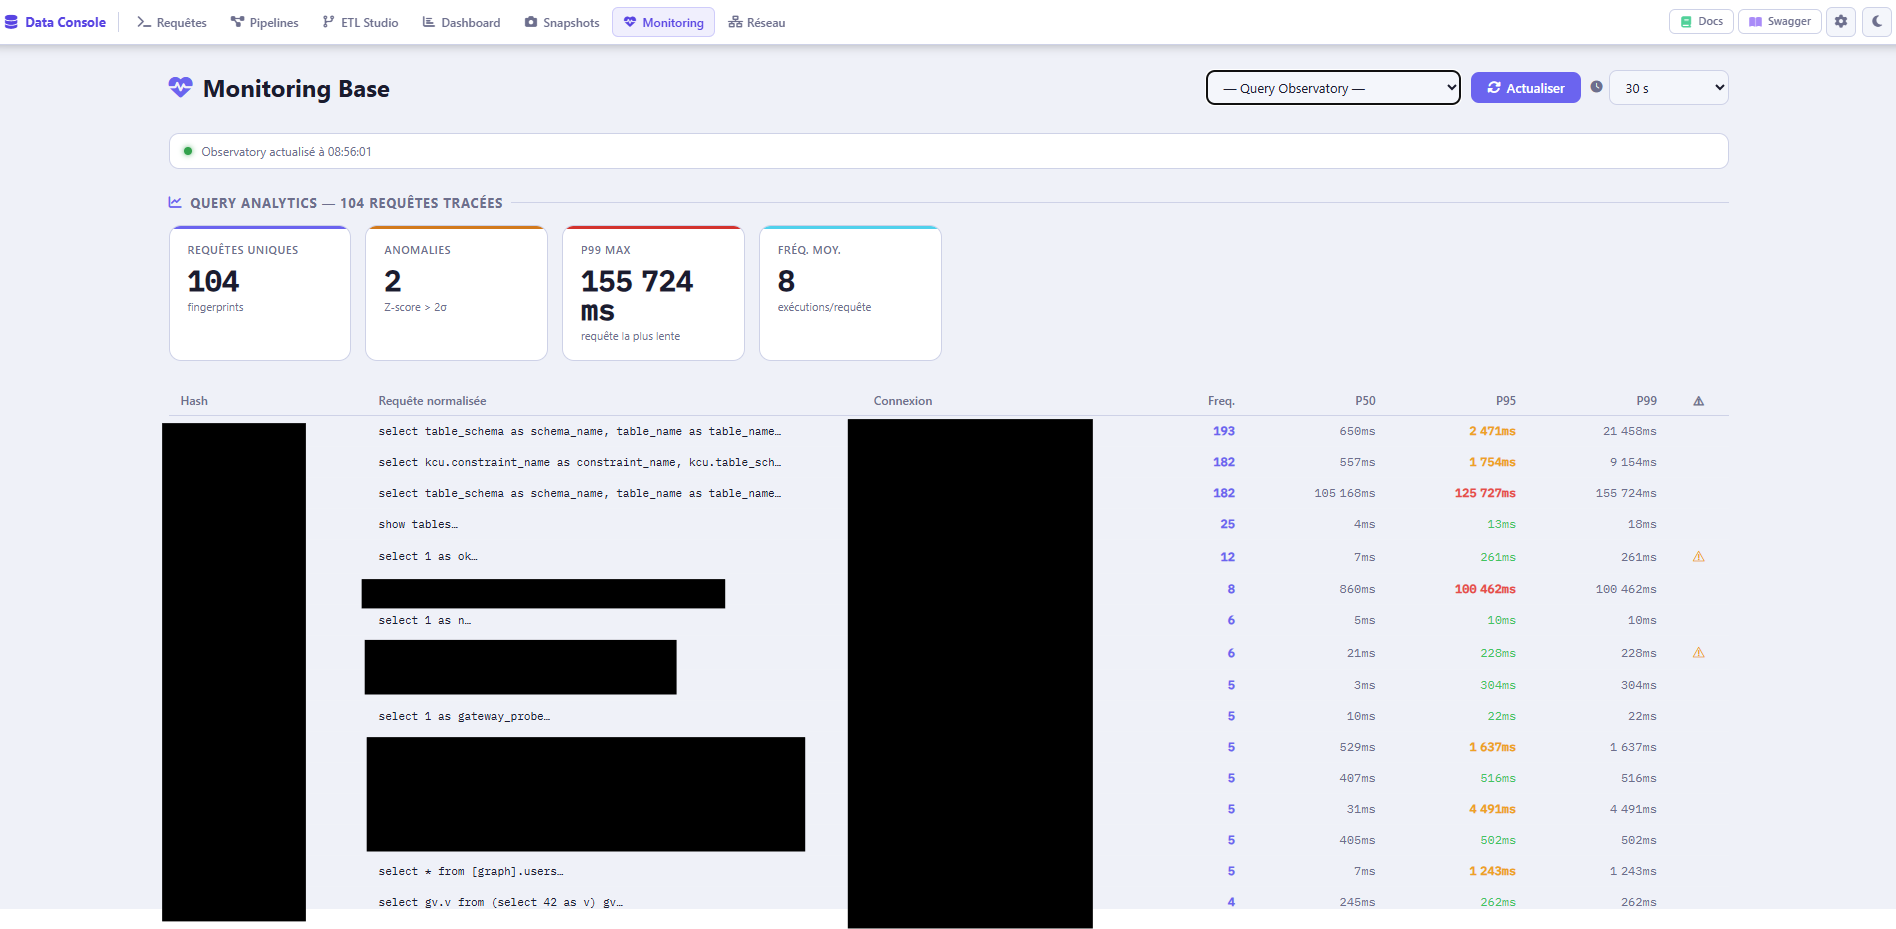Click the Actualiser button
Screen dimensions: 1896x929
pyautogui.click(x=1526, y=88)
